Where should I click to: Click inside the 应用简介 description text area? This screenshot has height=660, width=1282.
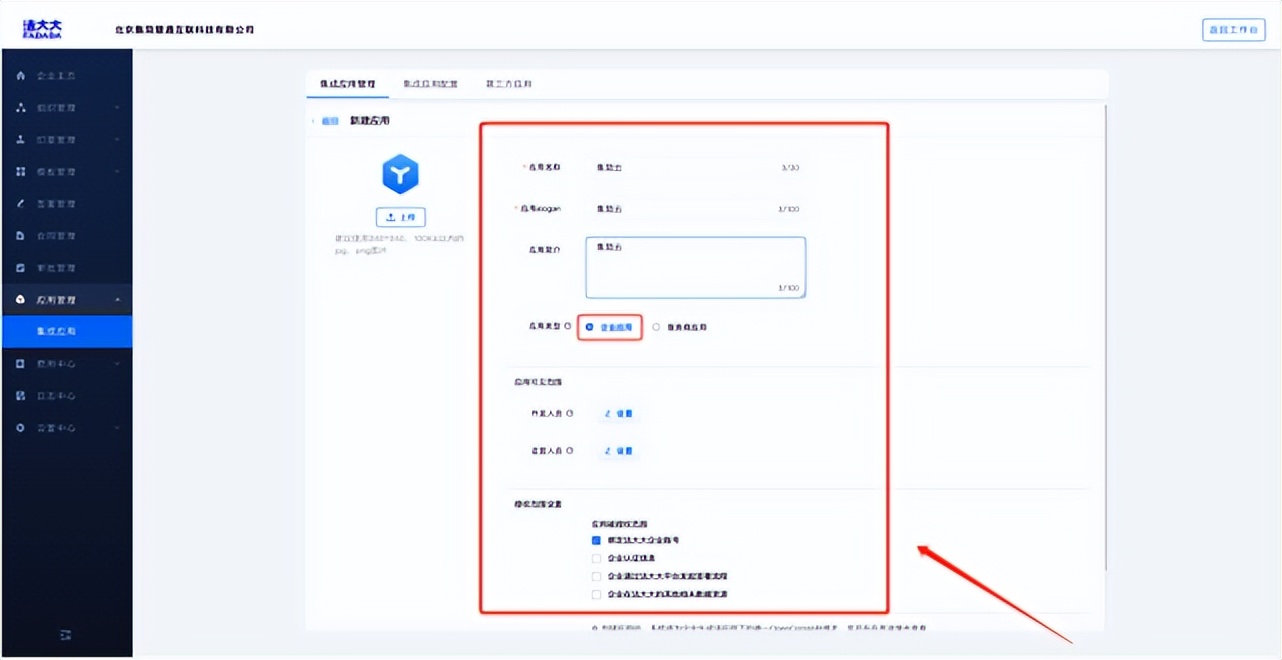694,268
